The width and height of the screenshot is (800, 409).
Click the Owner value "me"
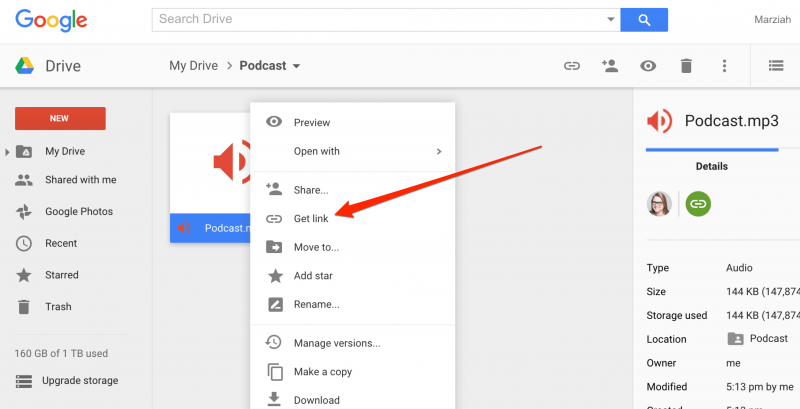coord(733,363)
